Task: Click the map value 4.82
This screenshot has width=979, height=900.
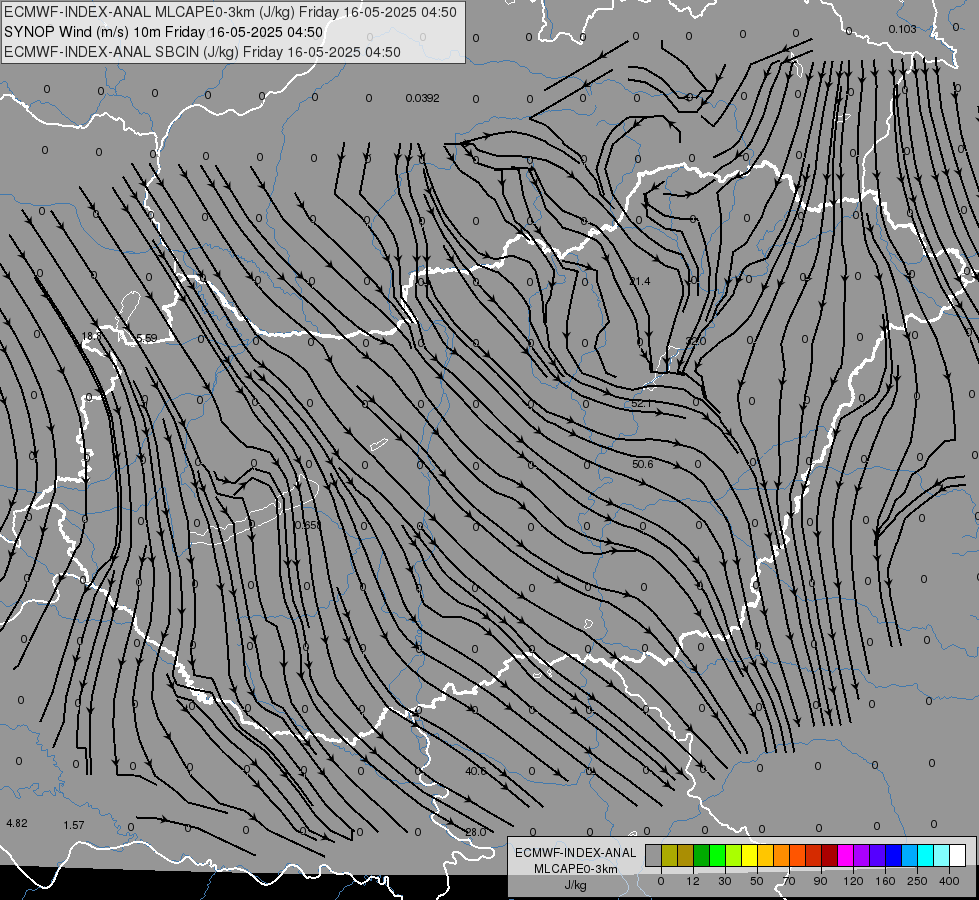Action: (17, 823)
